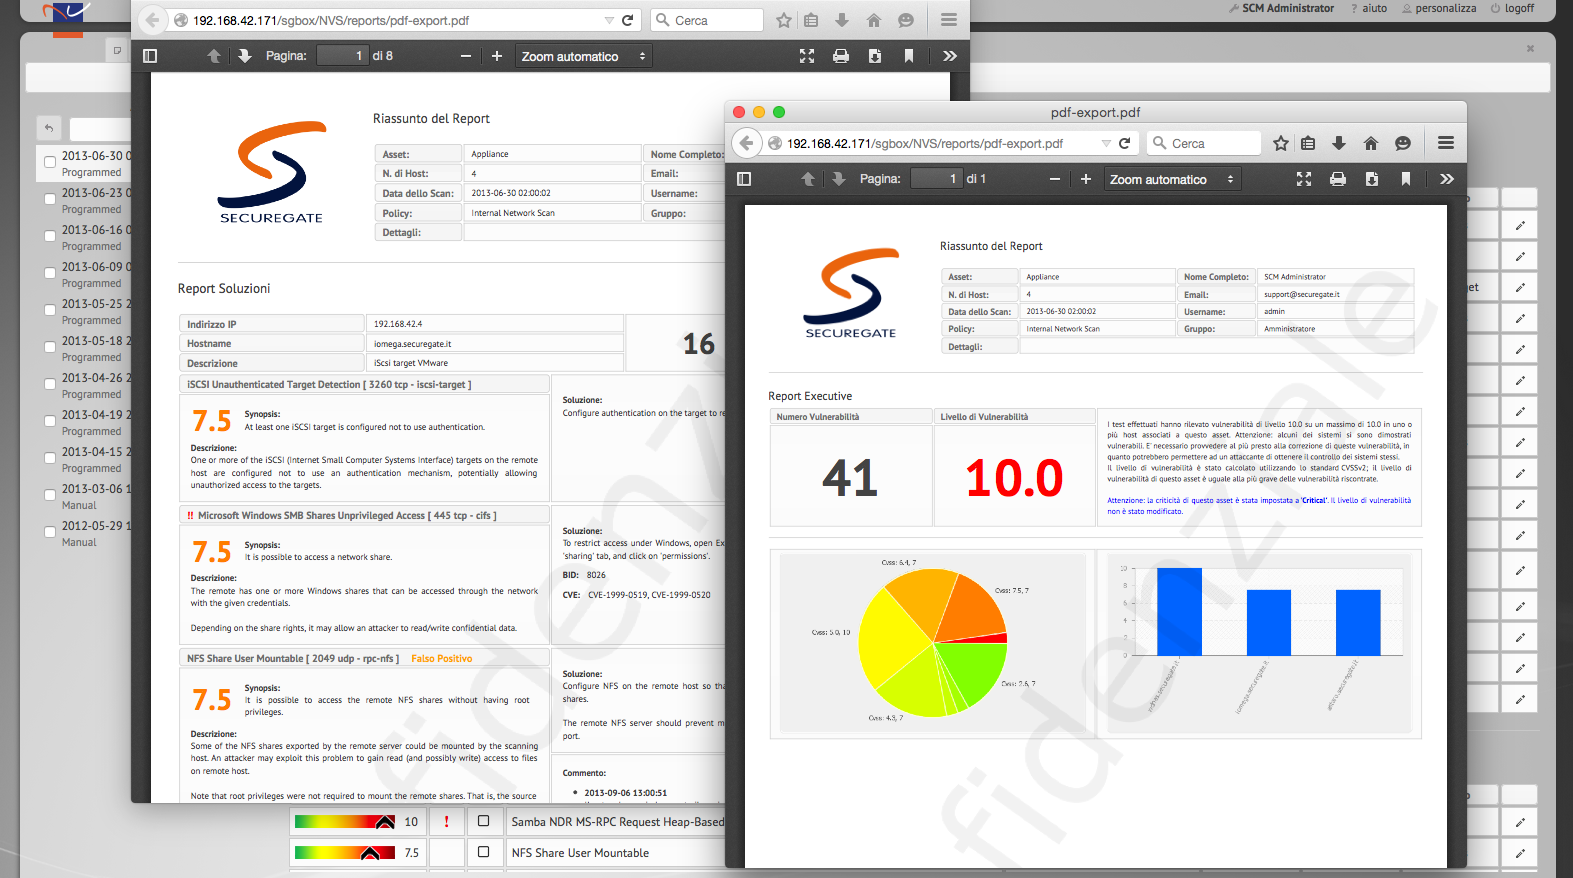Zoom in with plus in front PDF viewer
The height and width of the screenshot is (878, 1573).
click(x=1086, y=179)
